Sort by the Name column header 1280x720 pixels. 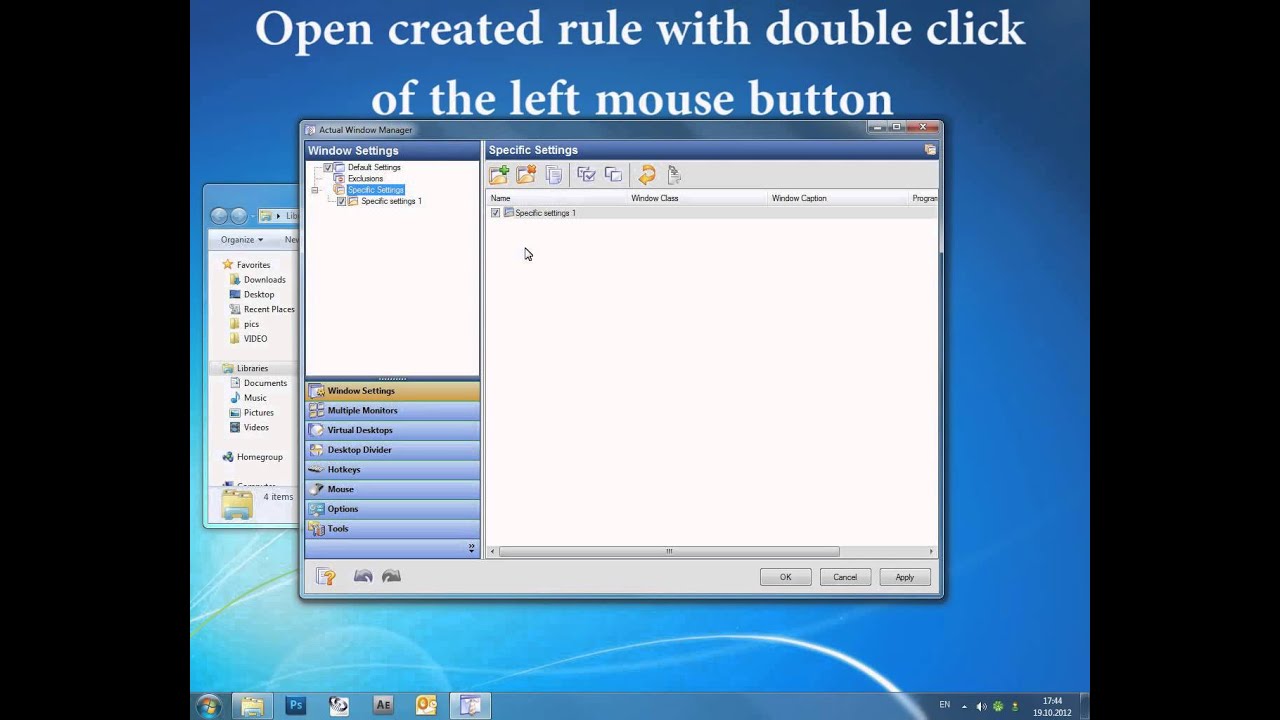tap(557, 198)
